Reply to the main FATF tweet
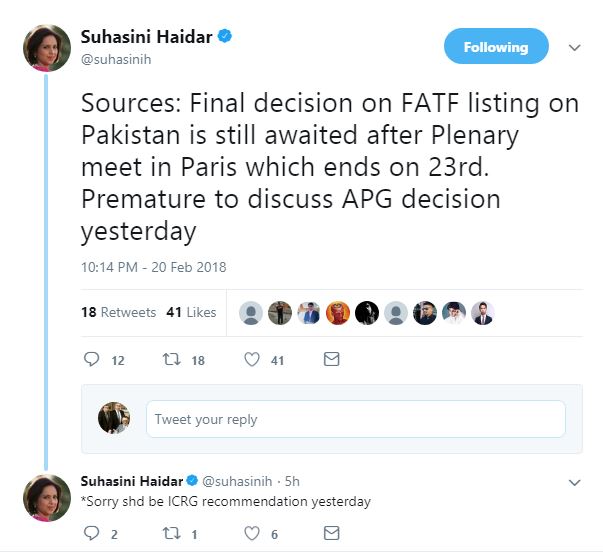603x552 pixels. pos(92,360)
